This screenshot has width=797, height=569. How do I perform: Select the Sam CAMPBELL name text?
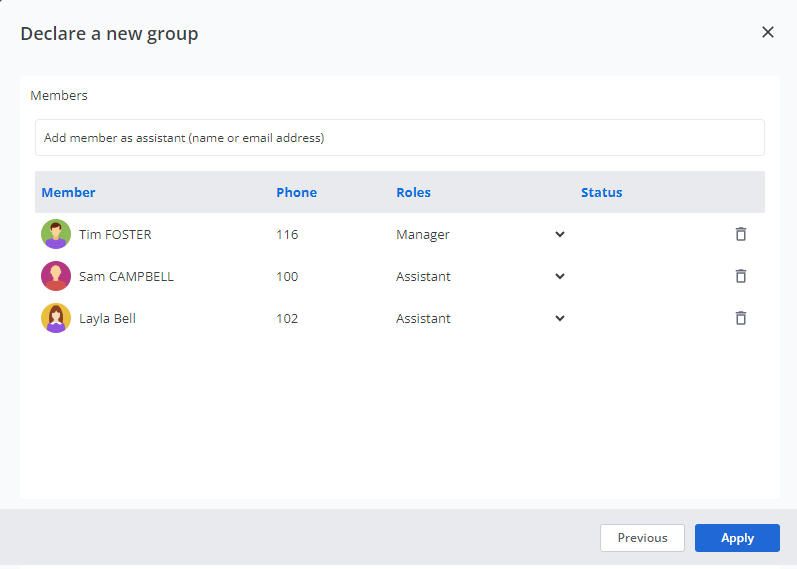click(126, 276)
